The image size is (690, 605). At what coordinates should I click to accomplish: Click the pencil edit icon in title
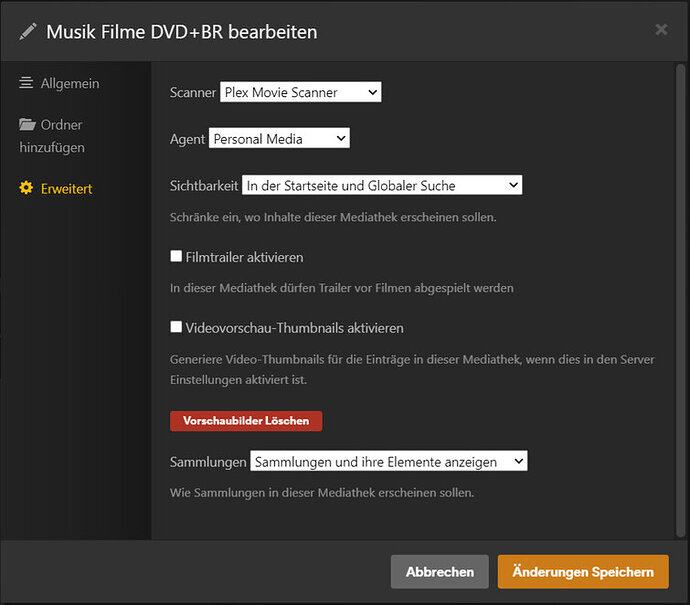pyautogui.click(x=28, y=31)
